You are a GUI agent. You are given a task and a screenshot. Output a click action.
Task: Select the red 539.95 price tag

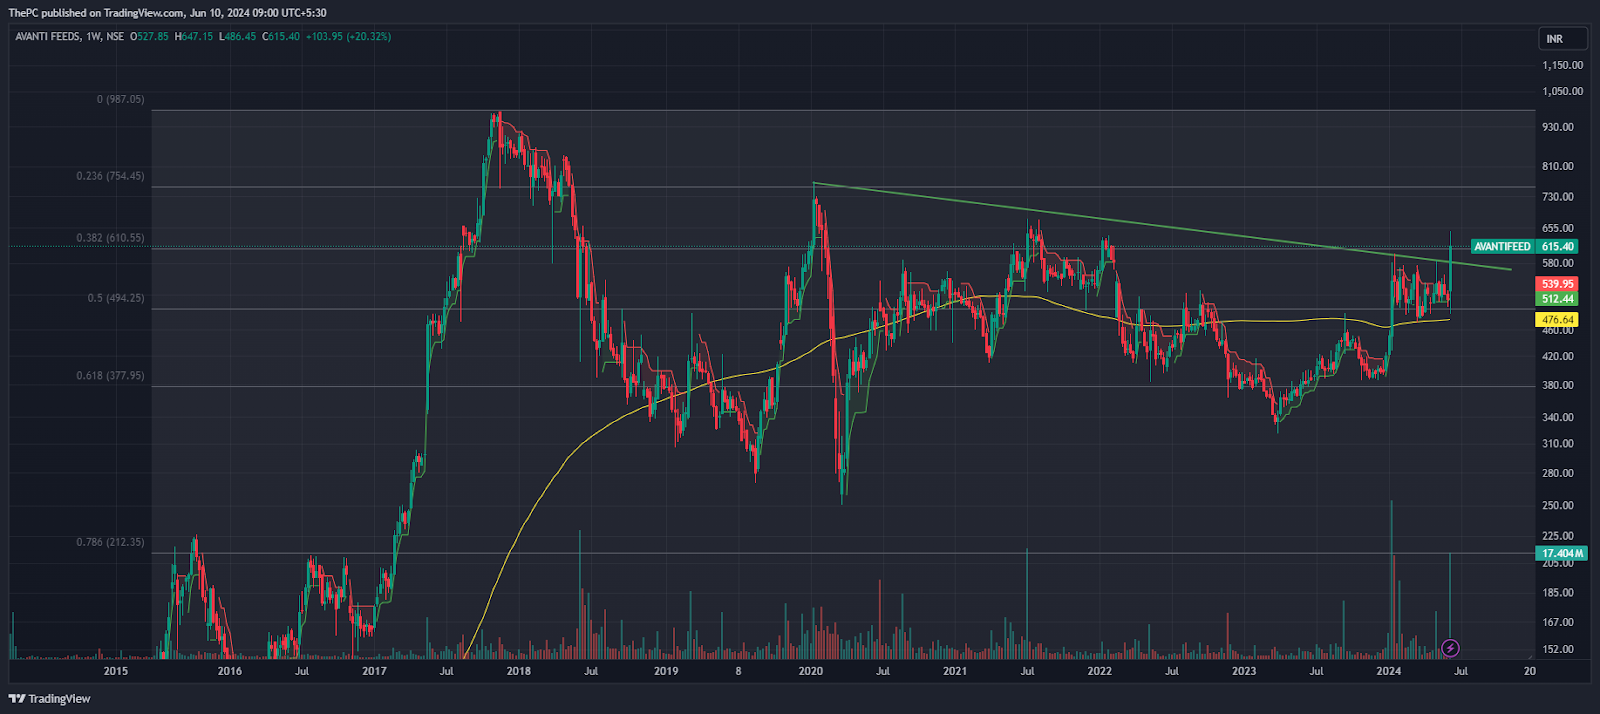(x=1557, y=284)
